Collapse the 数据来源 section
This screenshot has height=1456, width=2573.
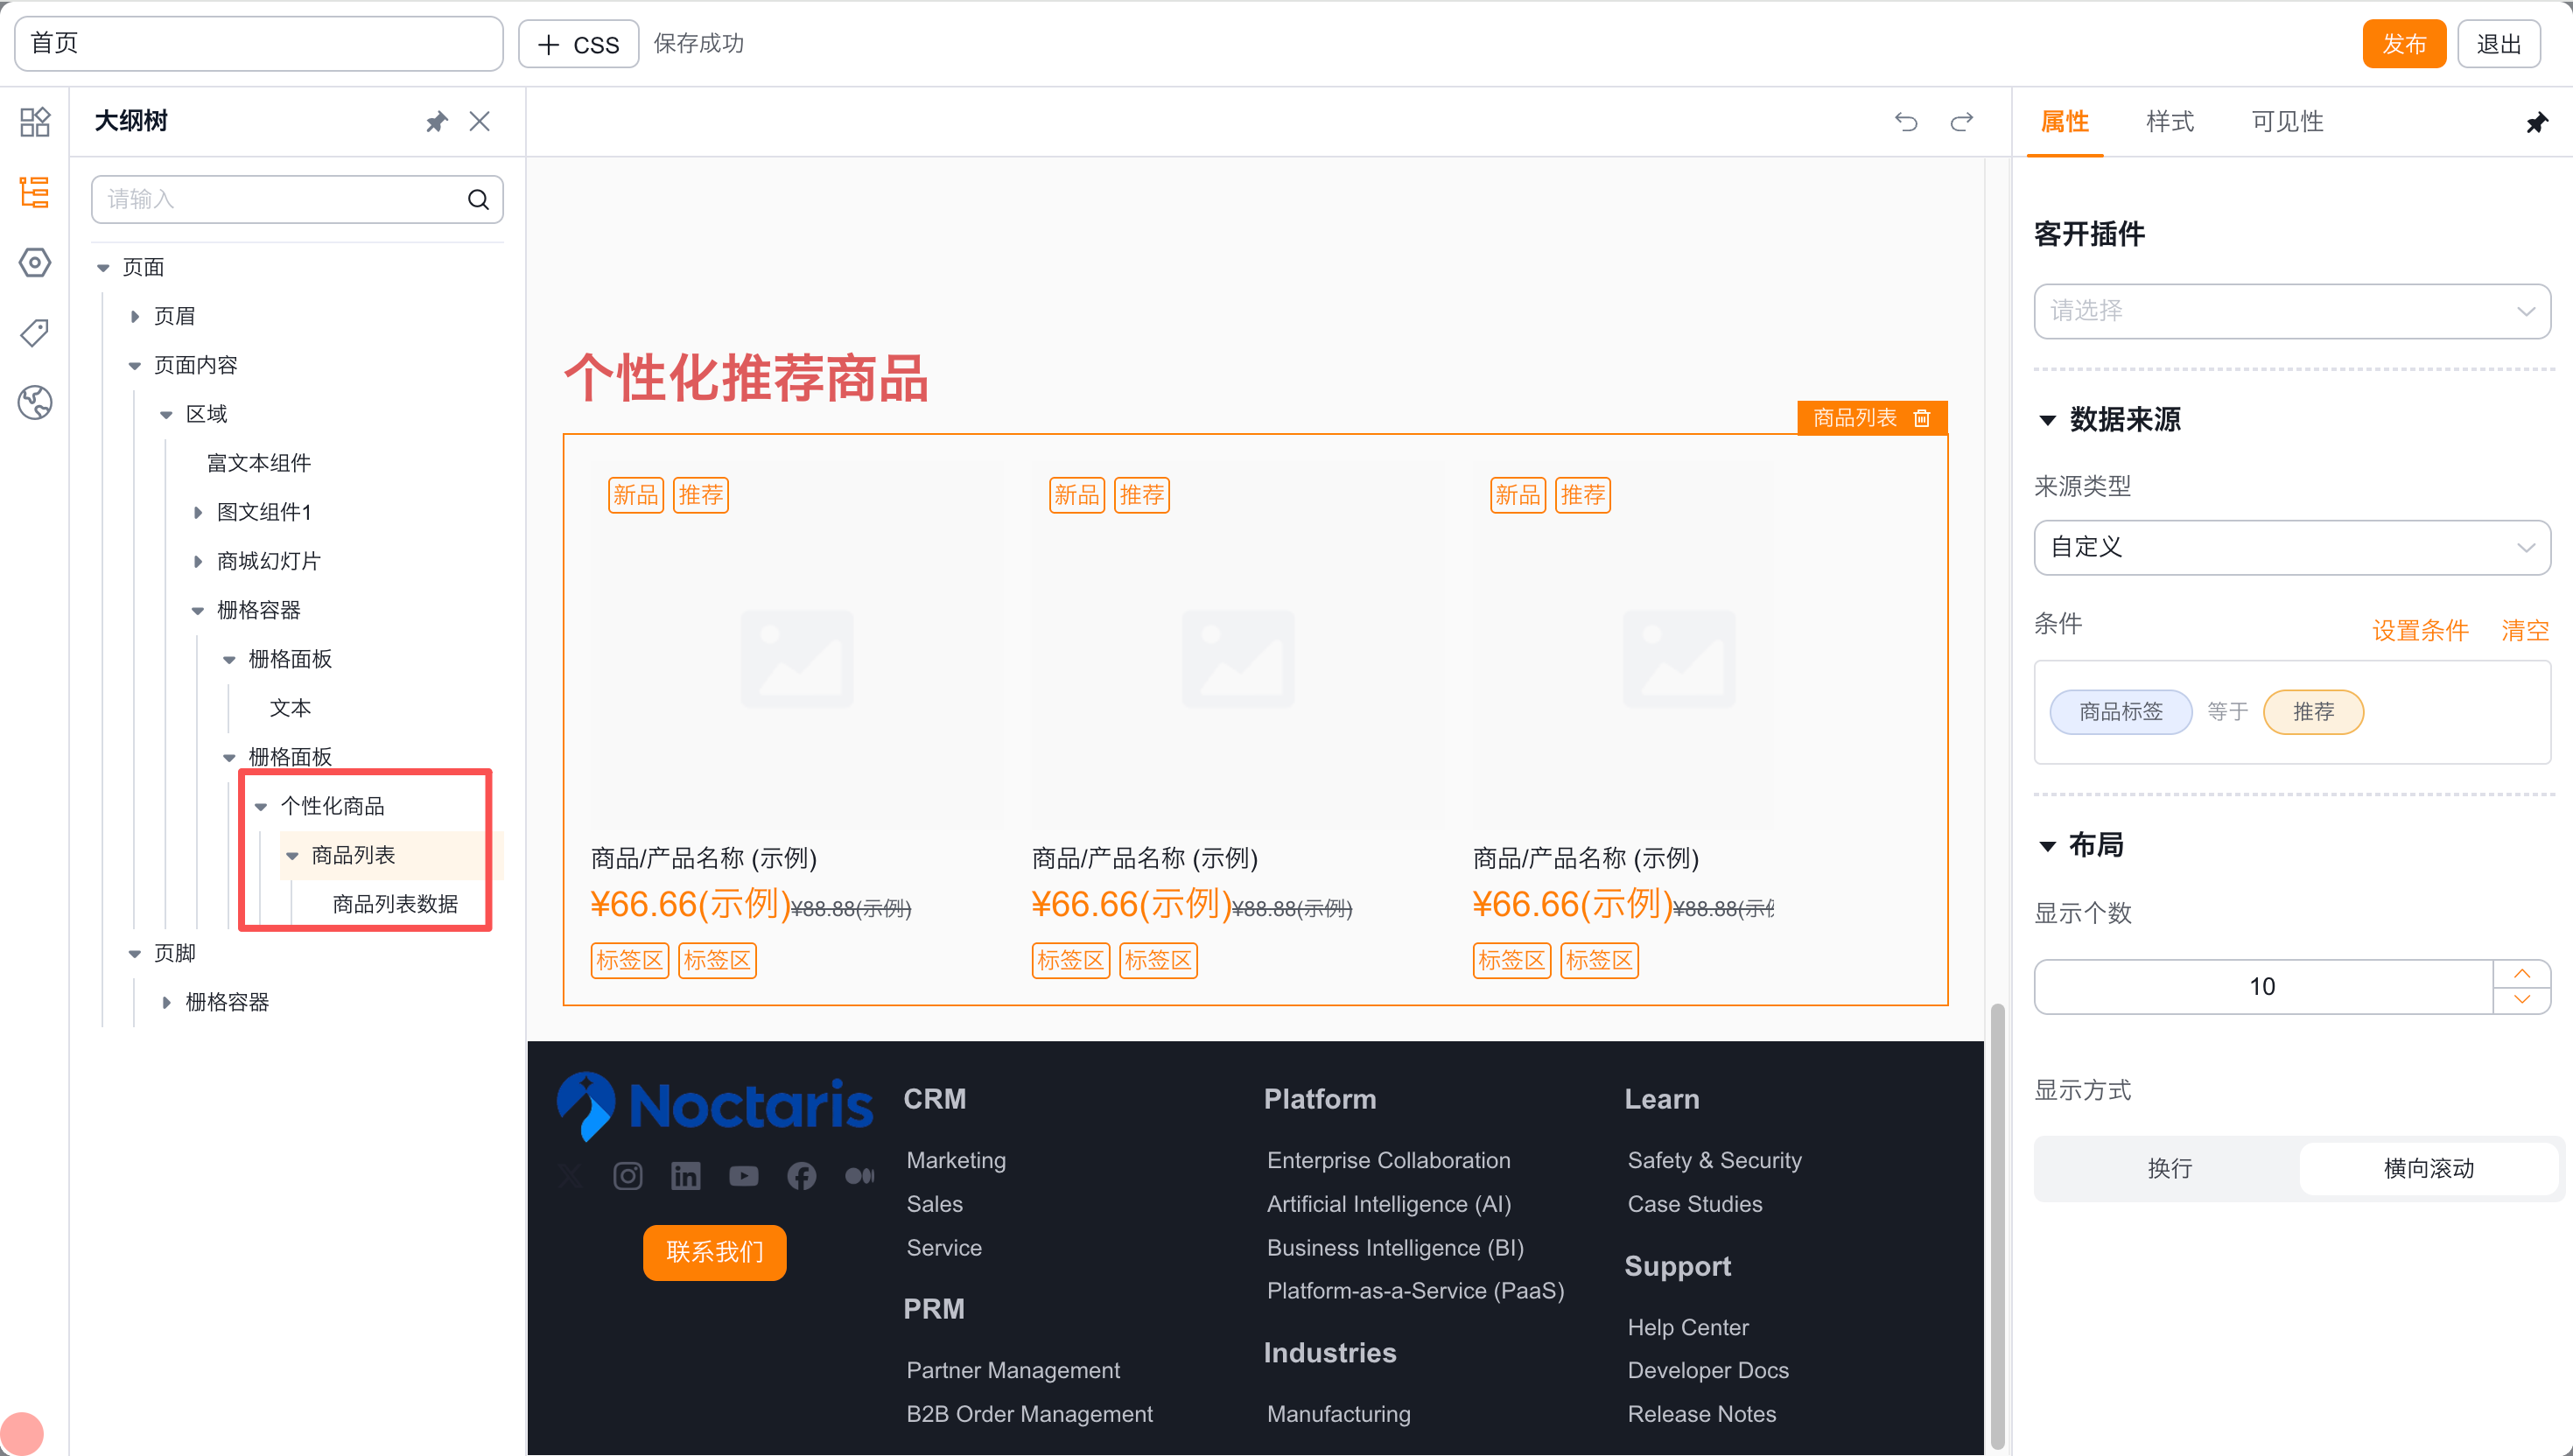click(2047, 420)
